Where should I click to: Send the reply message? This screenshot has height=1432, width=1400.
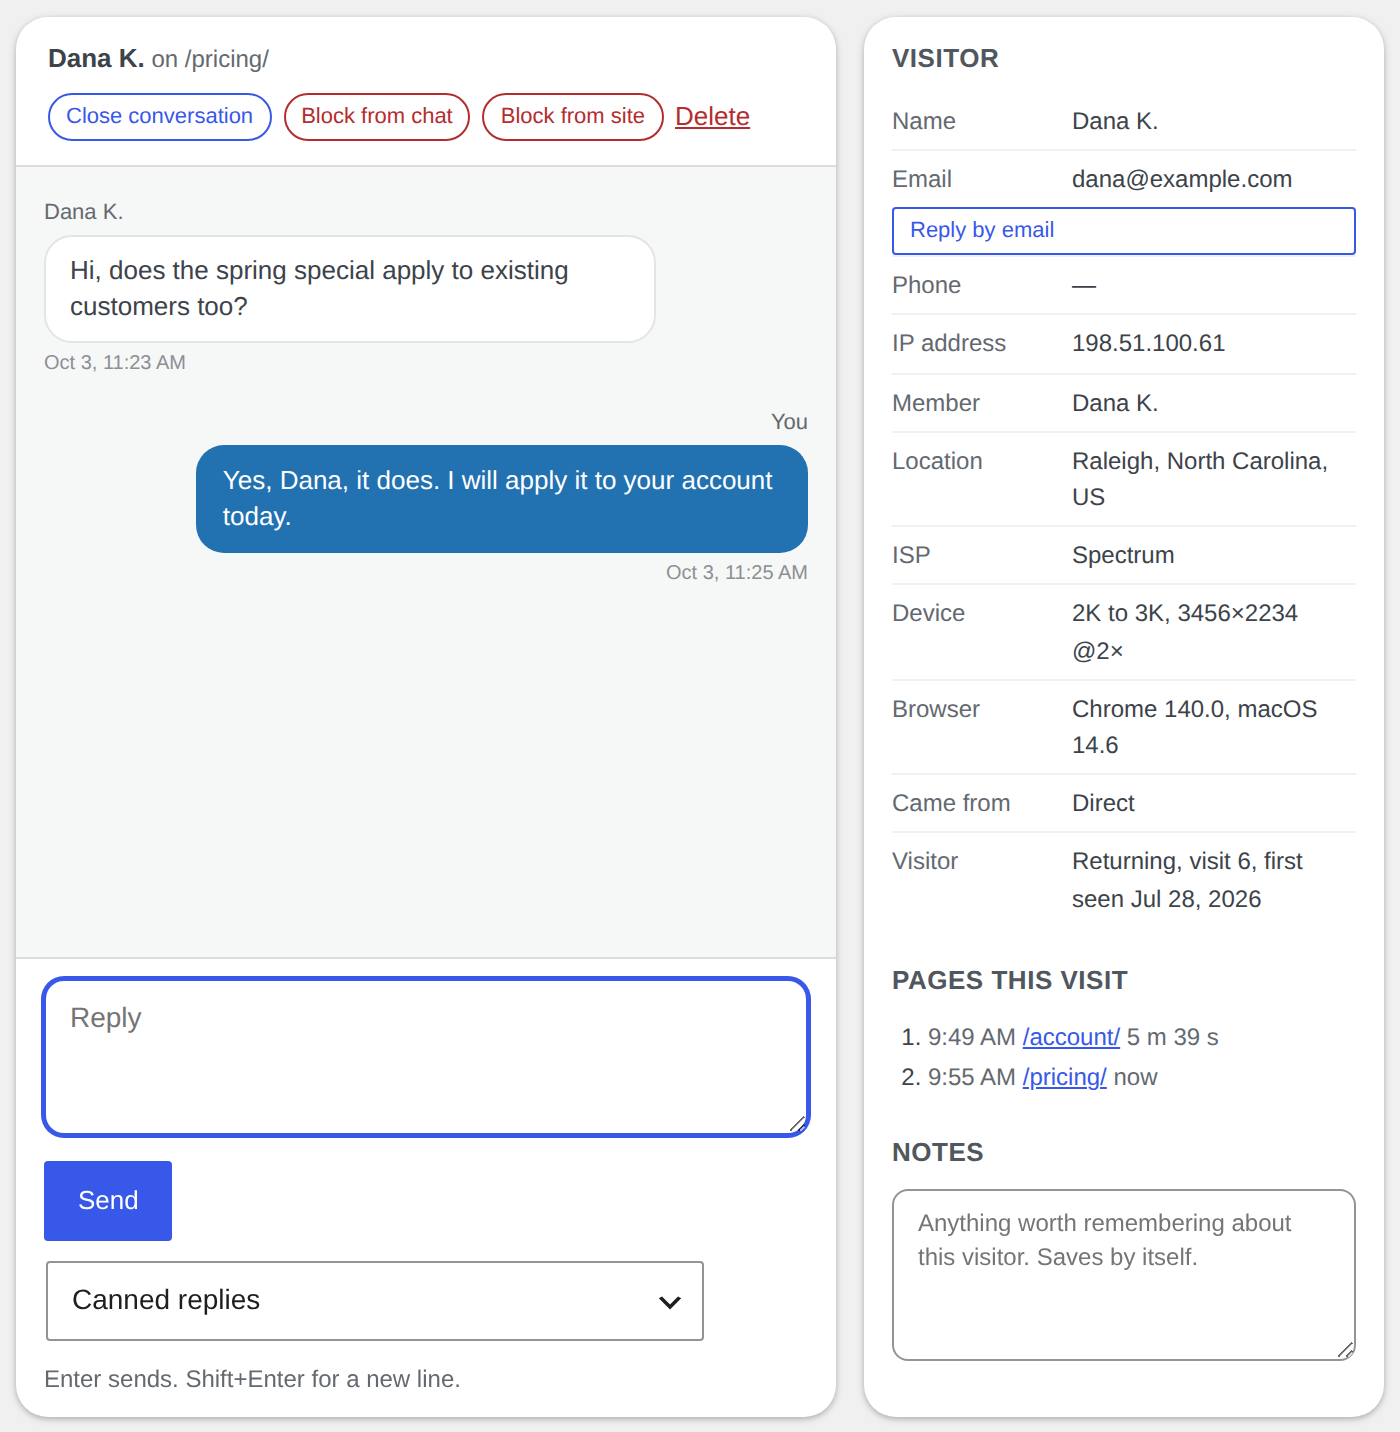[x=108, y=1201]
